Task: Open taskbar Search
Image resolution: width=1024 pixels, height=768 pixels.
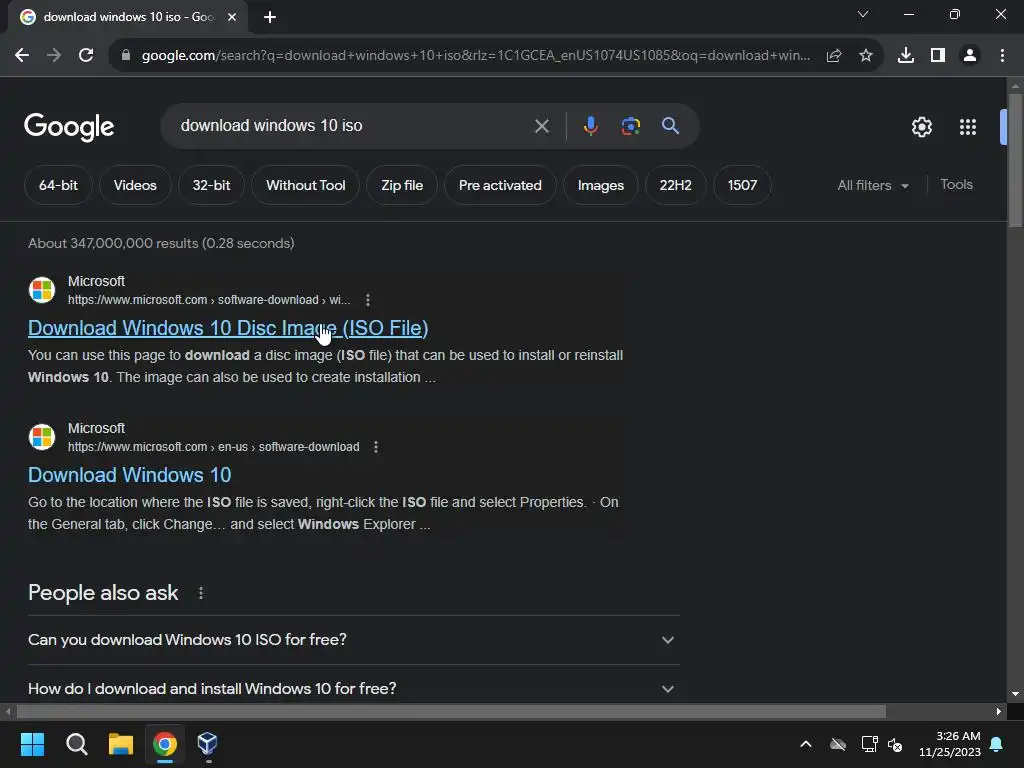Action: pyautogui.click(x=76, y=744)
